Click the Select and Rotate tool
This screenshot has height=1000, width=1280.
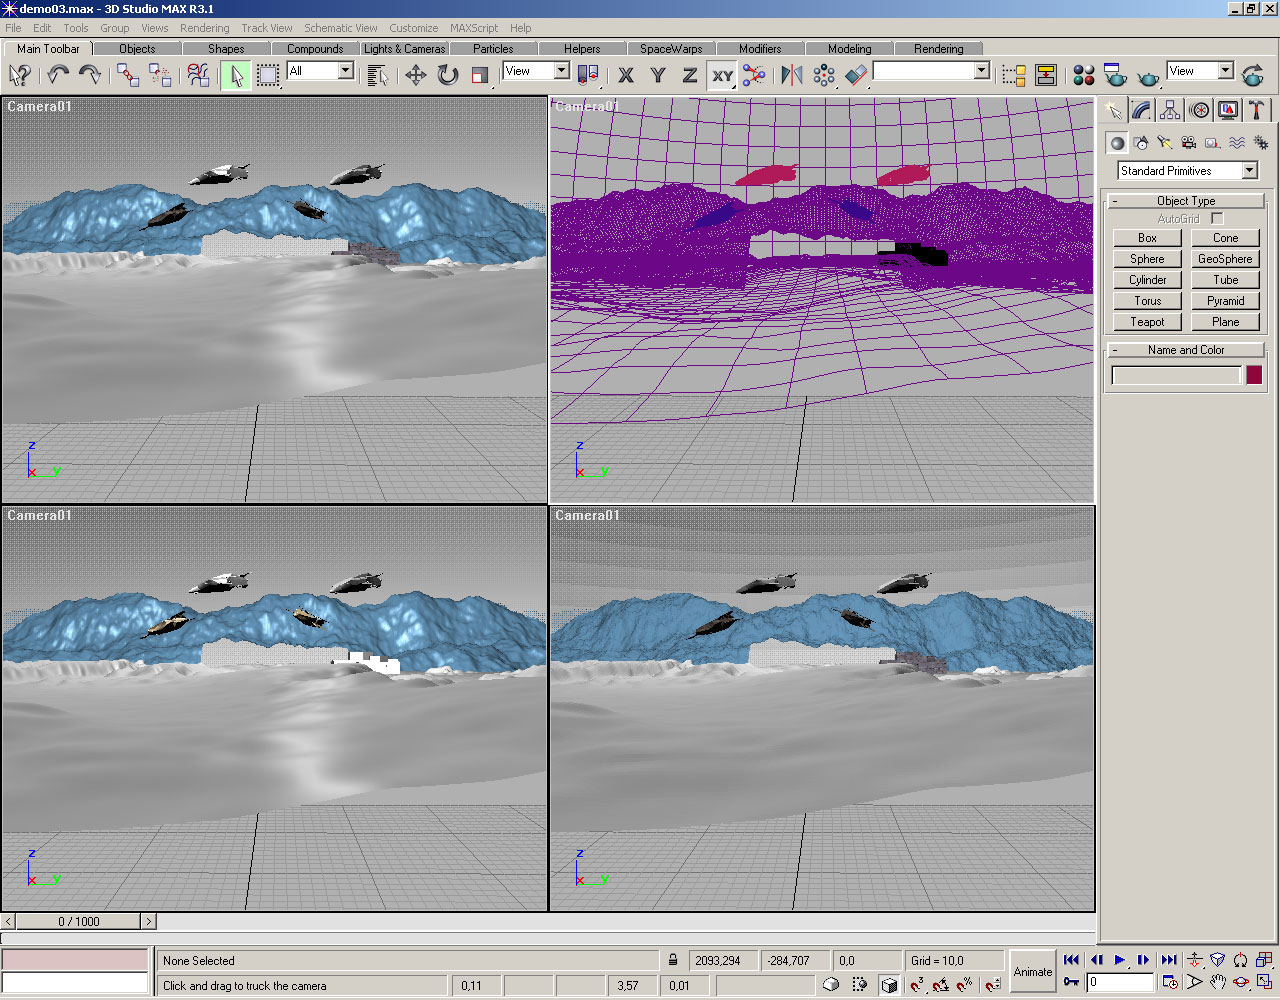[x=448, y=75]
